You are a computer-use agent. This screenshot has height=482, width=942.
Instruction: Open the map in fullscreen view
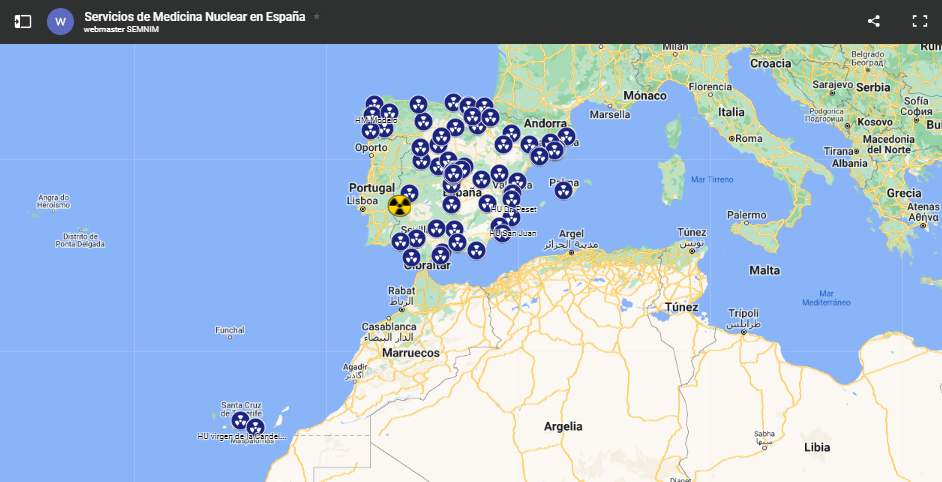[x=919, y=21]
